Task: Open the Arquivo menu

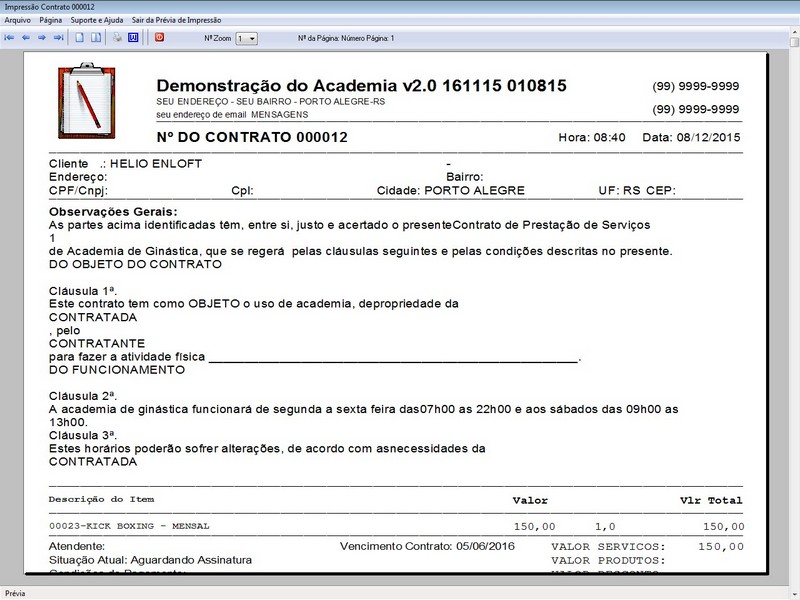Action: 17,20
